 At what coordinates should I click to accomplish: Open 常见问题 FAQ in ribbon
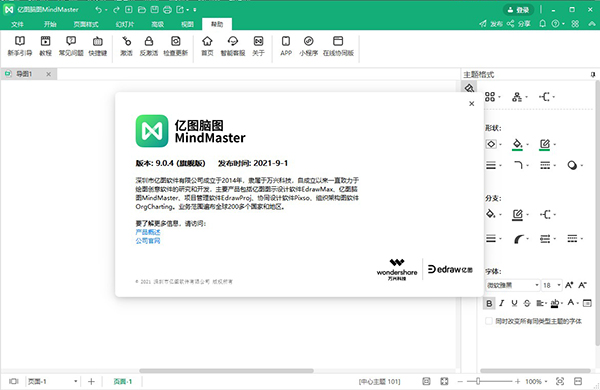71,46
